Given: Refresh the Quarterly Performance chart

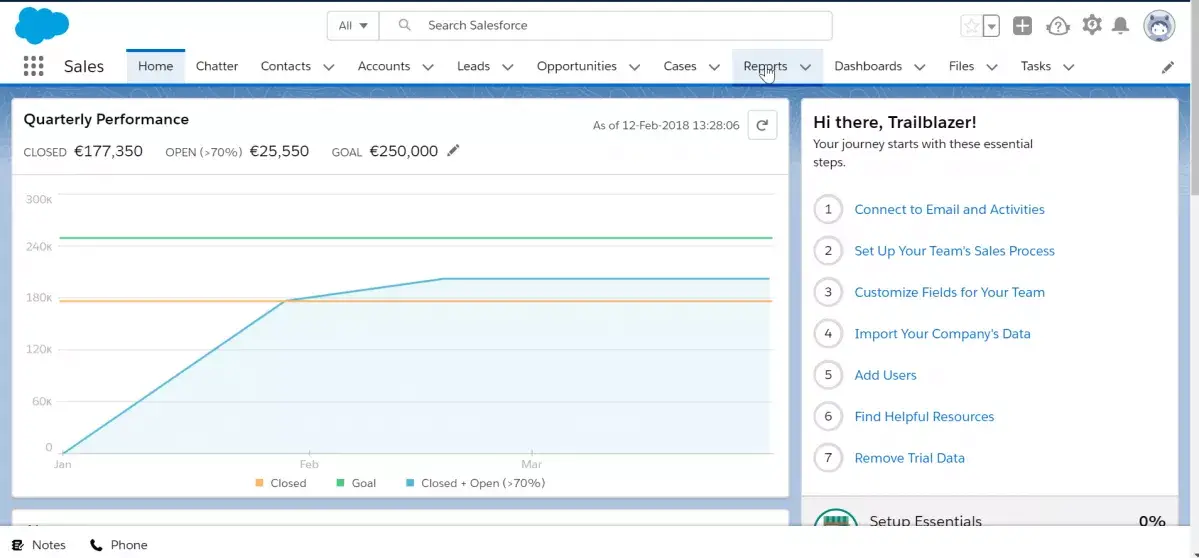Looking at the screenshot, I should point(762,125).
